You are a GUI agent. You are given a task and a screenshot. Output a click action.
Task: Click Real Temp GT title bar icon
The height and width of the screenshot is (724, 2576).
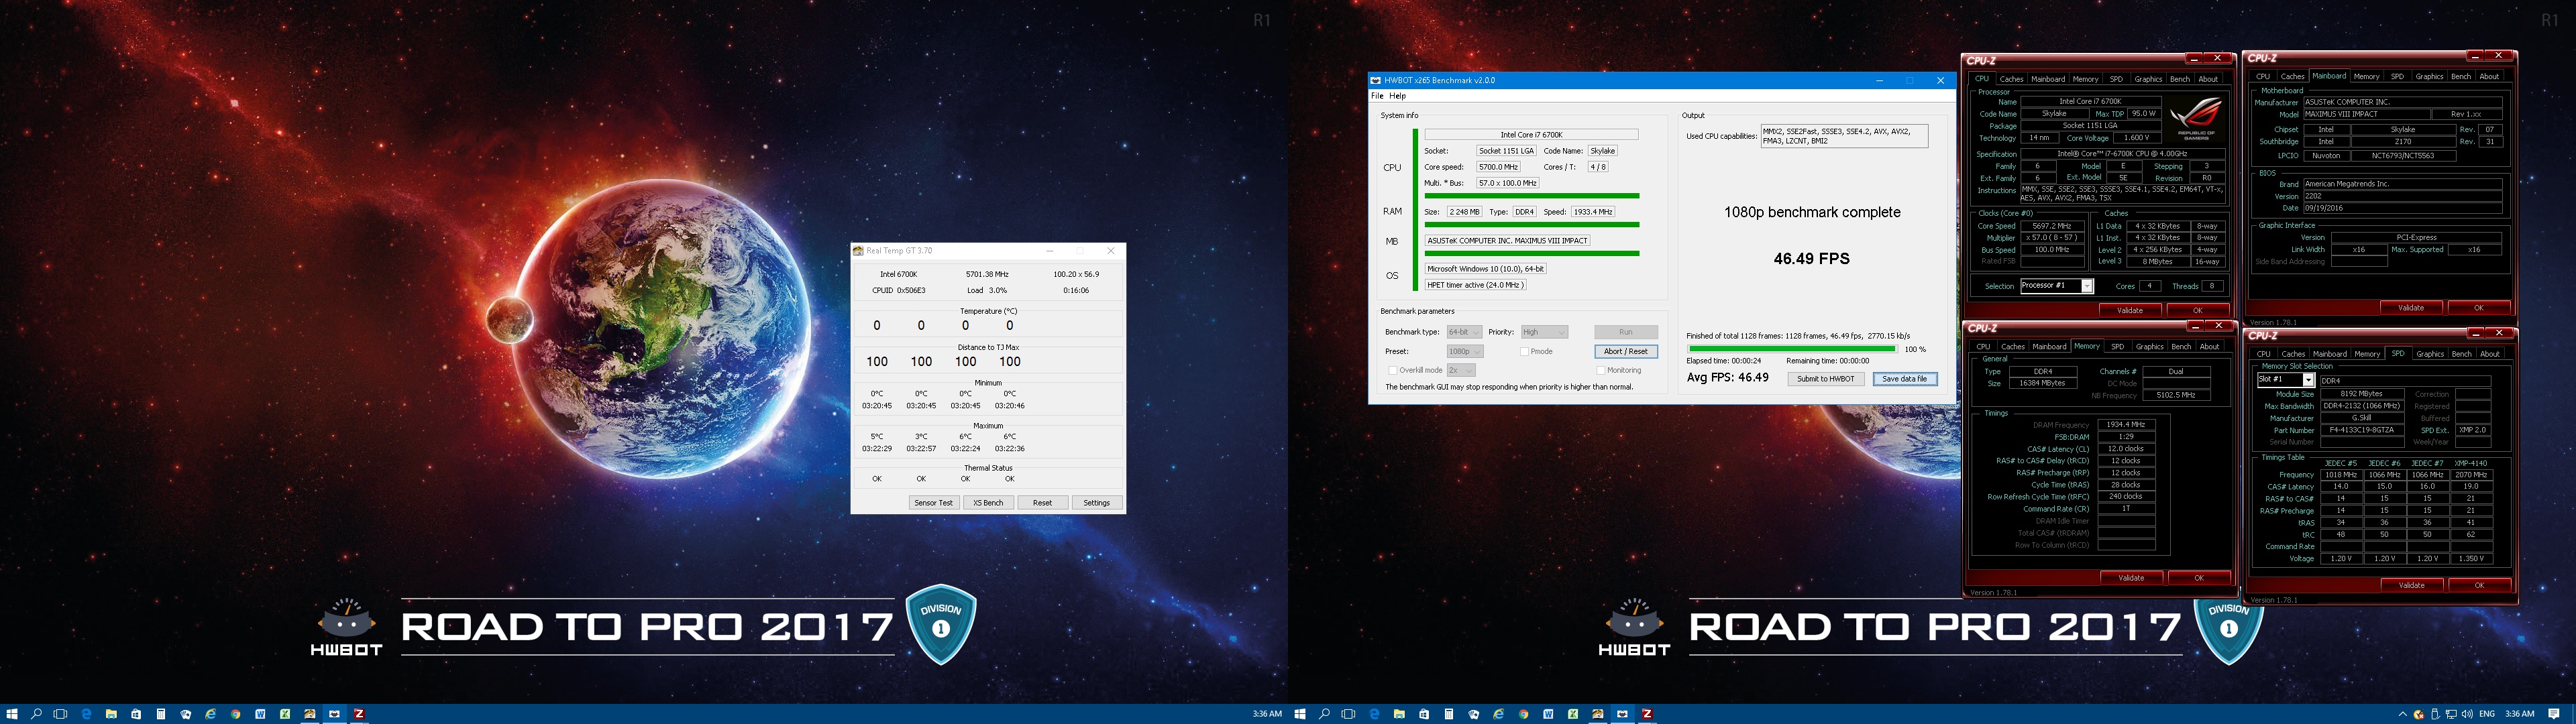pos(858,251)
